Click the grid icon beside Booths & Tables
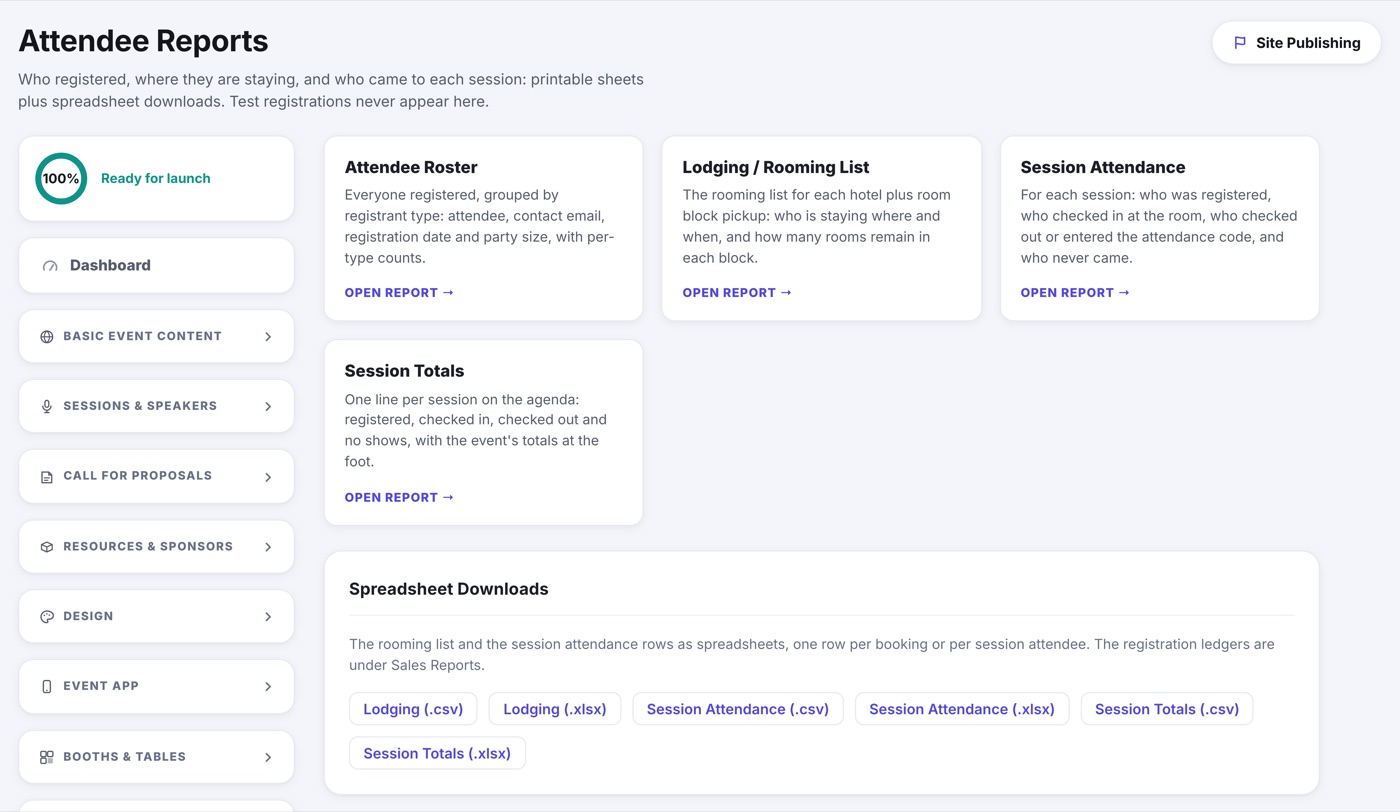Screen dimensions: 1400x812 tap(47, 757)
